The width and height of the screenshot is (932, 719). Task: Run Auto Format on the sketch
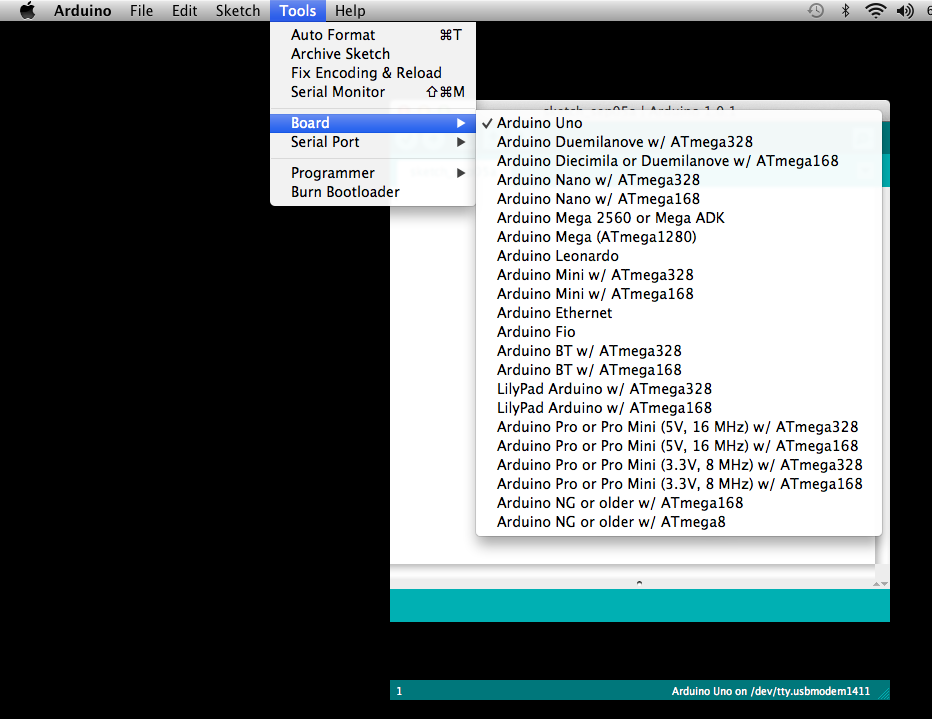pos(332,34)
